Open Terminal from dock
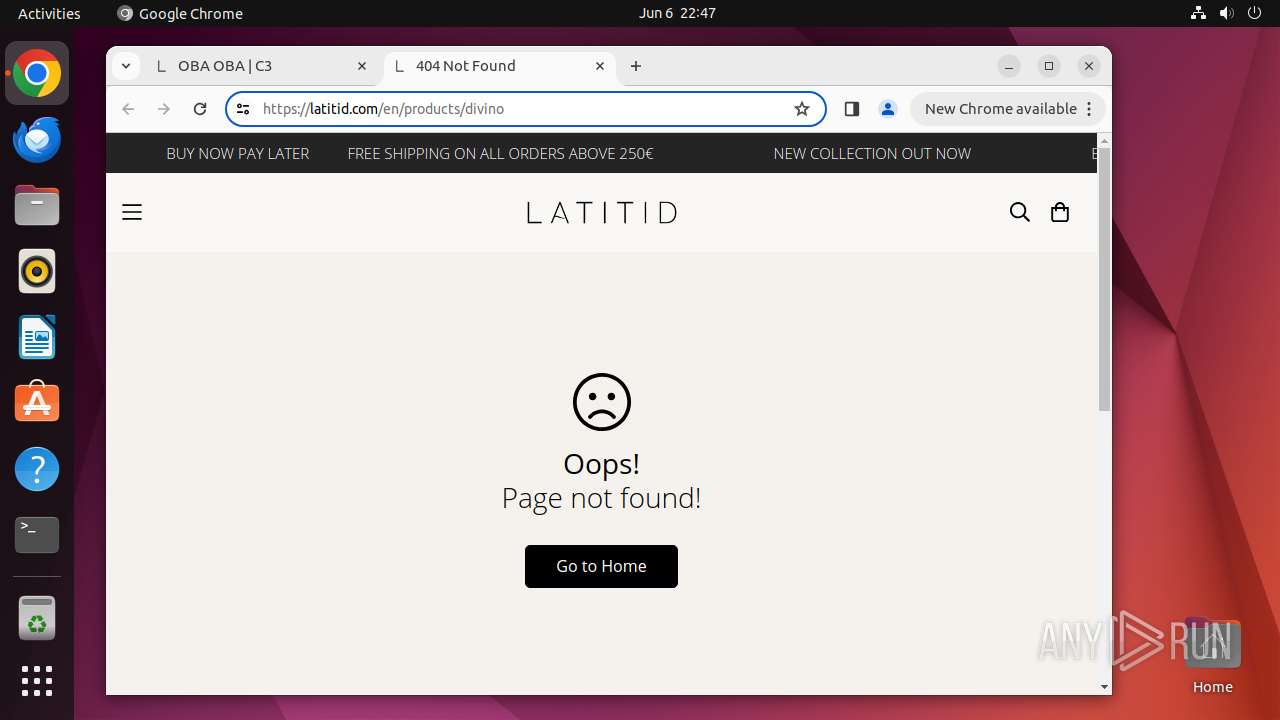The width and height of the screenshot is (1280, 720). [37, 535]
